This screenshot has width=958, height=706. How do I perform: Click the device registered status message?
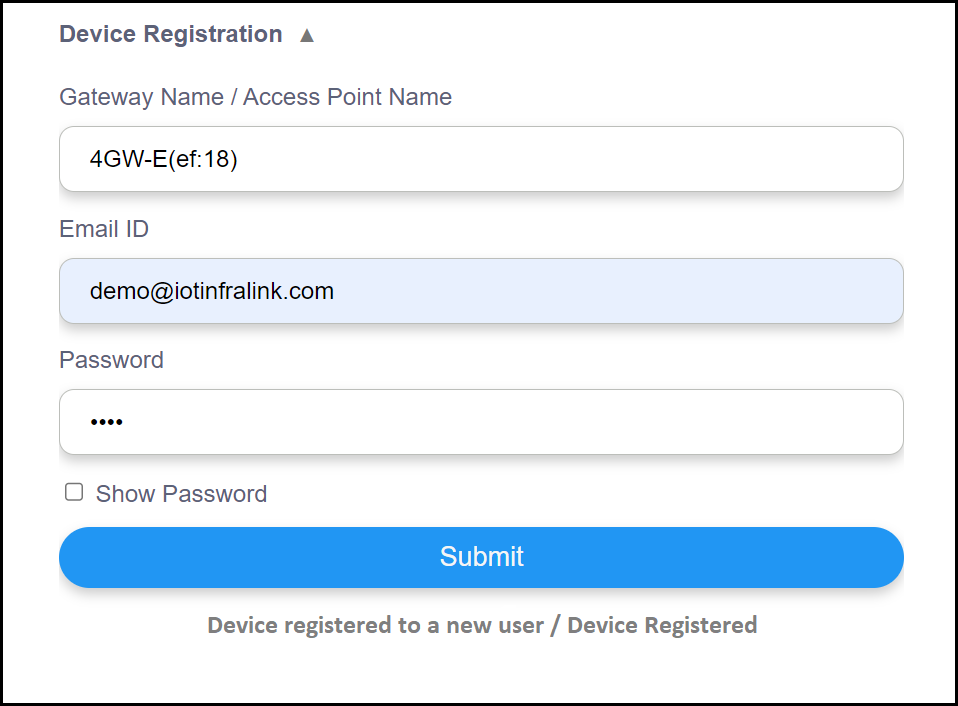[x=481, y=625]
